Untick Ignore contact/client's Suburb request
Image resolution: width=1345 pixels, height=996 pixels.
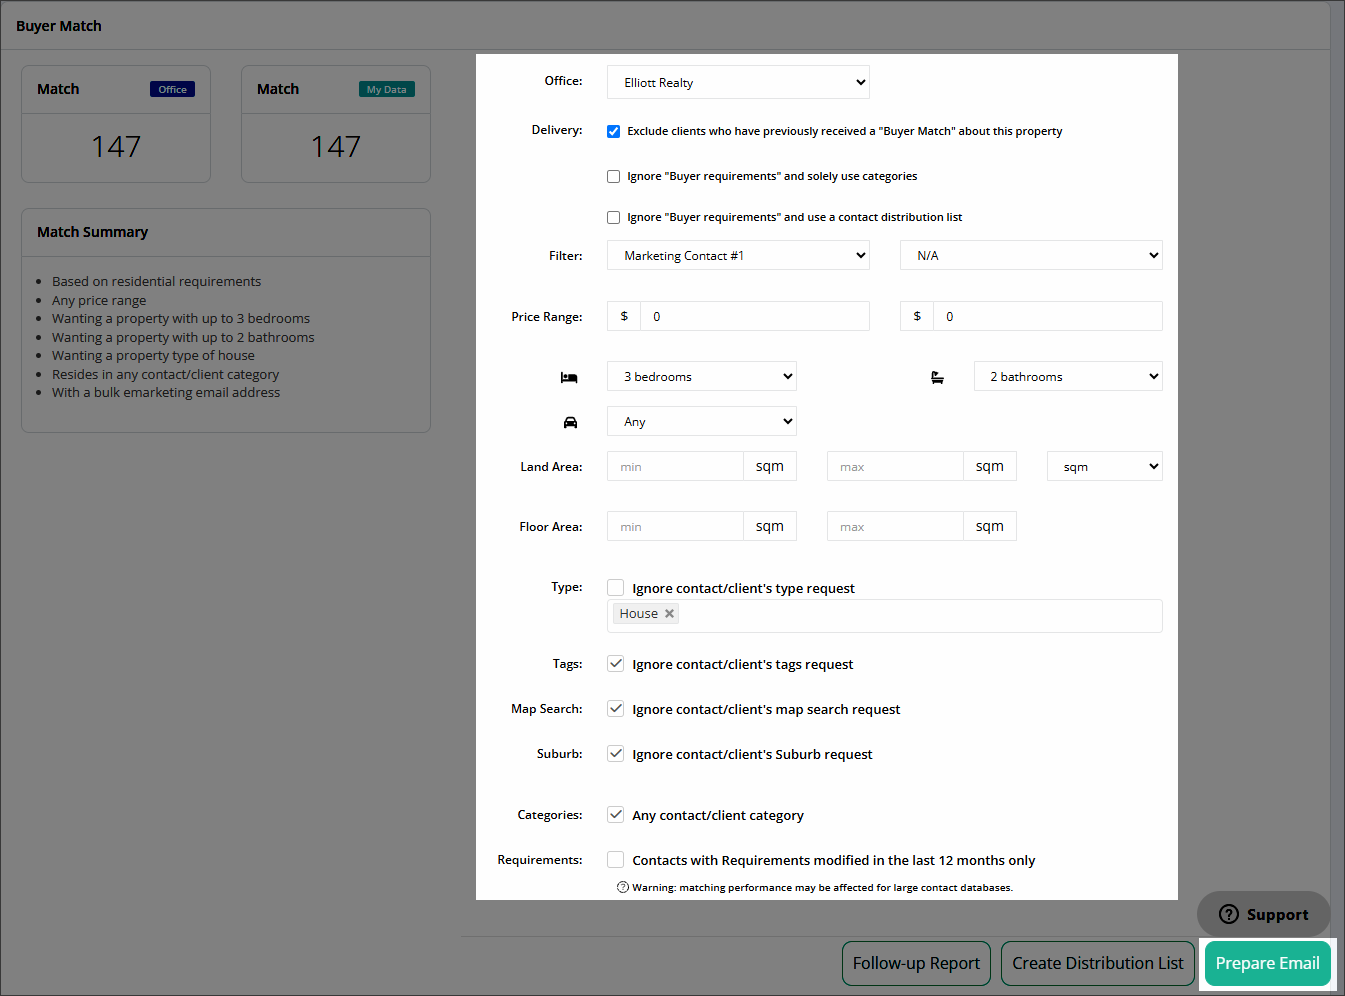pos(616,754)
